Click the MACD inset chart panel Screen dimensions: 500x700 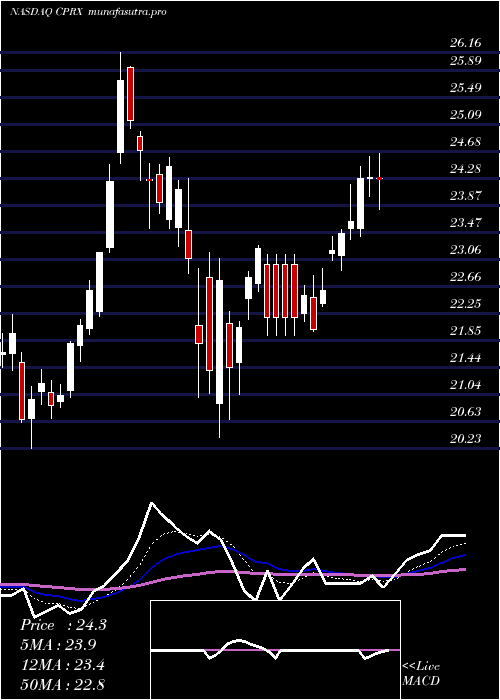click(x=275, y=650)
